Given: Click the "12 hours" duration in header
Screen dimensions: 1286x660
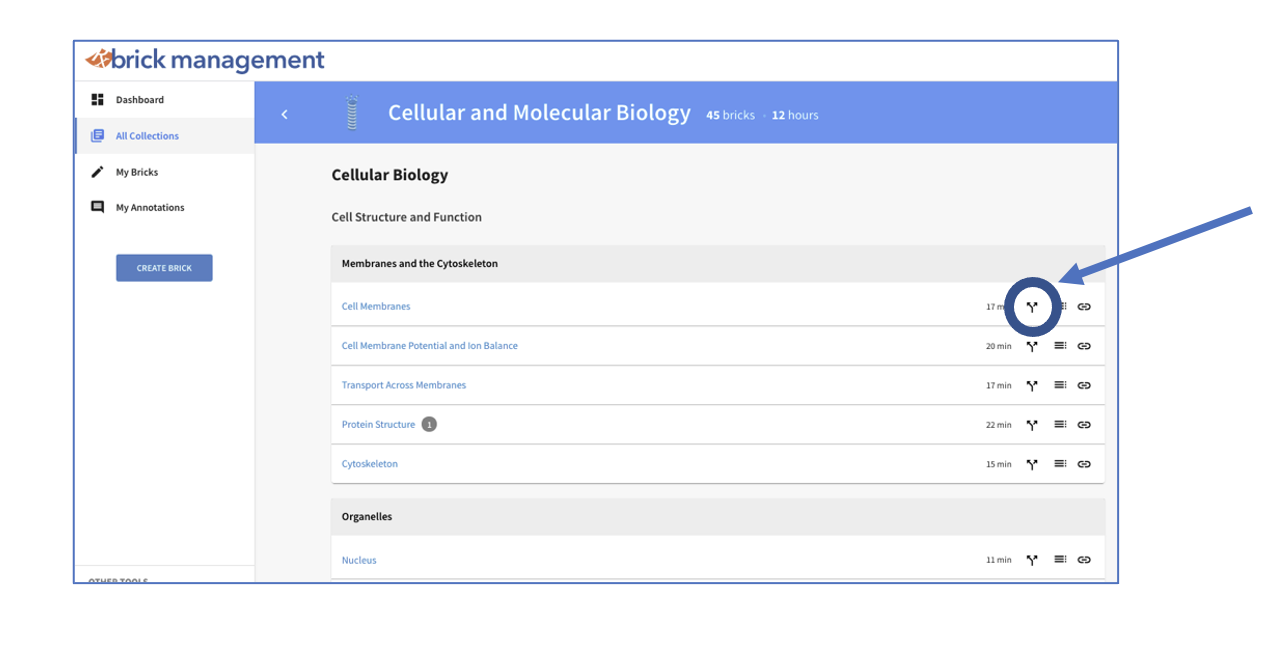Looking at the screenshot, I should (x=795, y=115).
